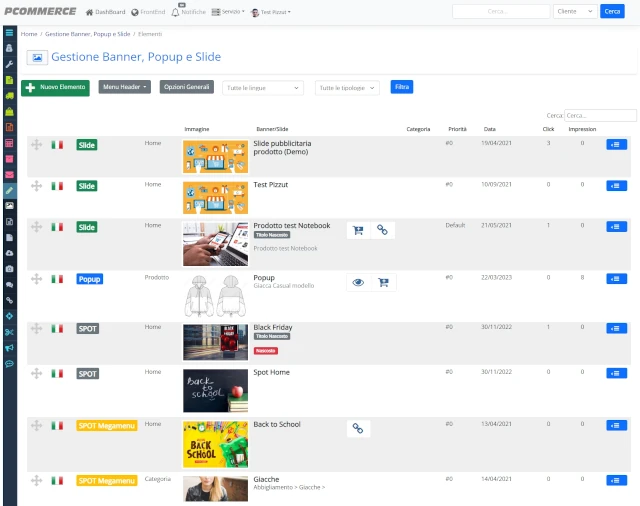The width and height of the screenshot is (640, 506).
Task: Open the image/picture sidebar icon
Action: coord(9,206)
